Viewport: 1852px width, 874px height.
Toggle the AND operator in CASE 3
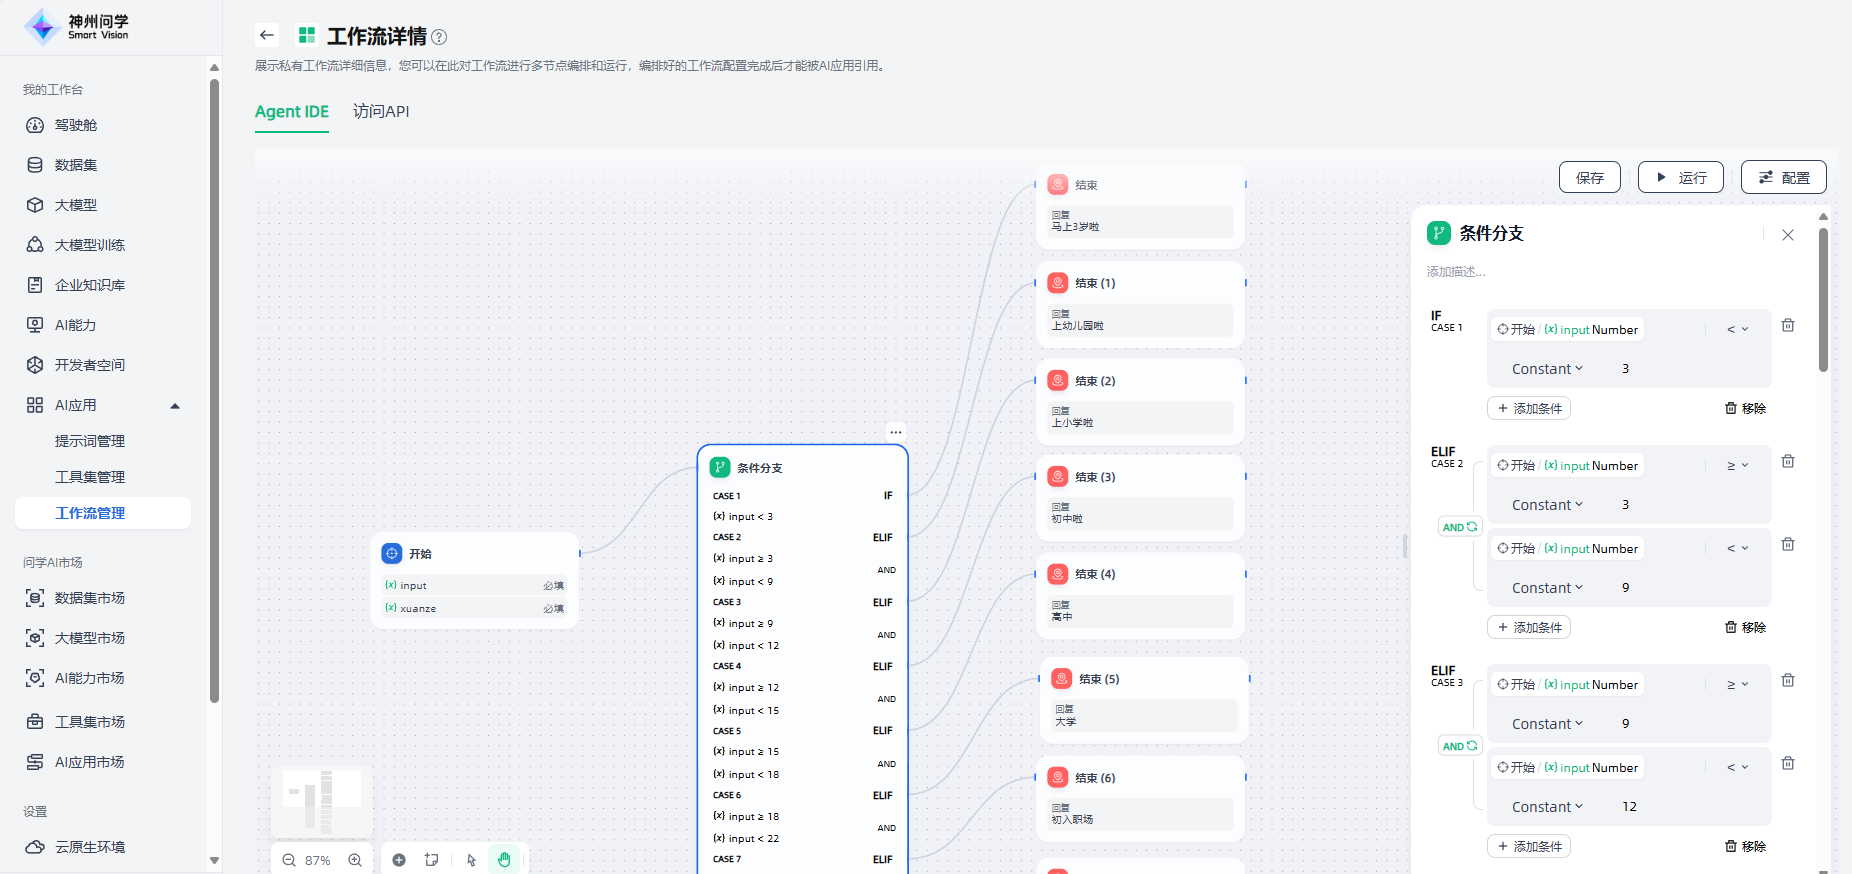tap(1459, 746)
